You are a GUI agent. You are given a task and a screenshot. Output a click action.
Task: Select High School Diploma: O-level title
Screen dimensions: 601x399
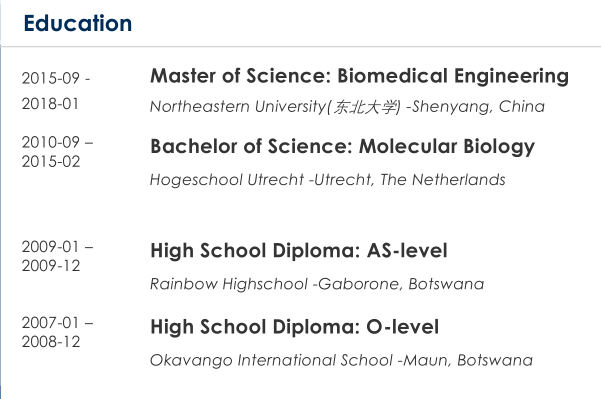(295, 327)
